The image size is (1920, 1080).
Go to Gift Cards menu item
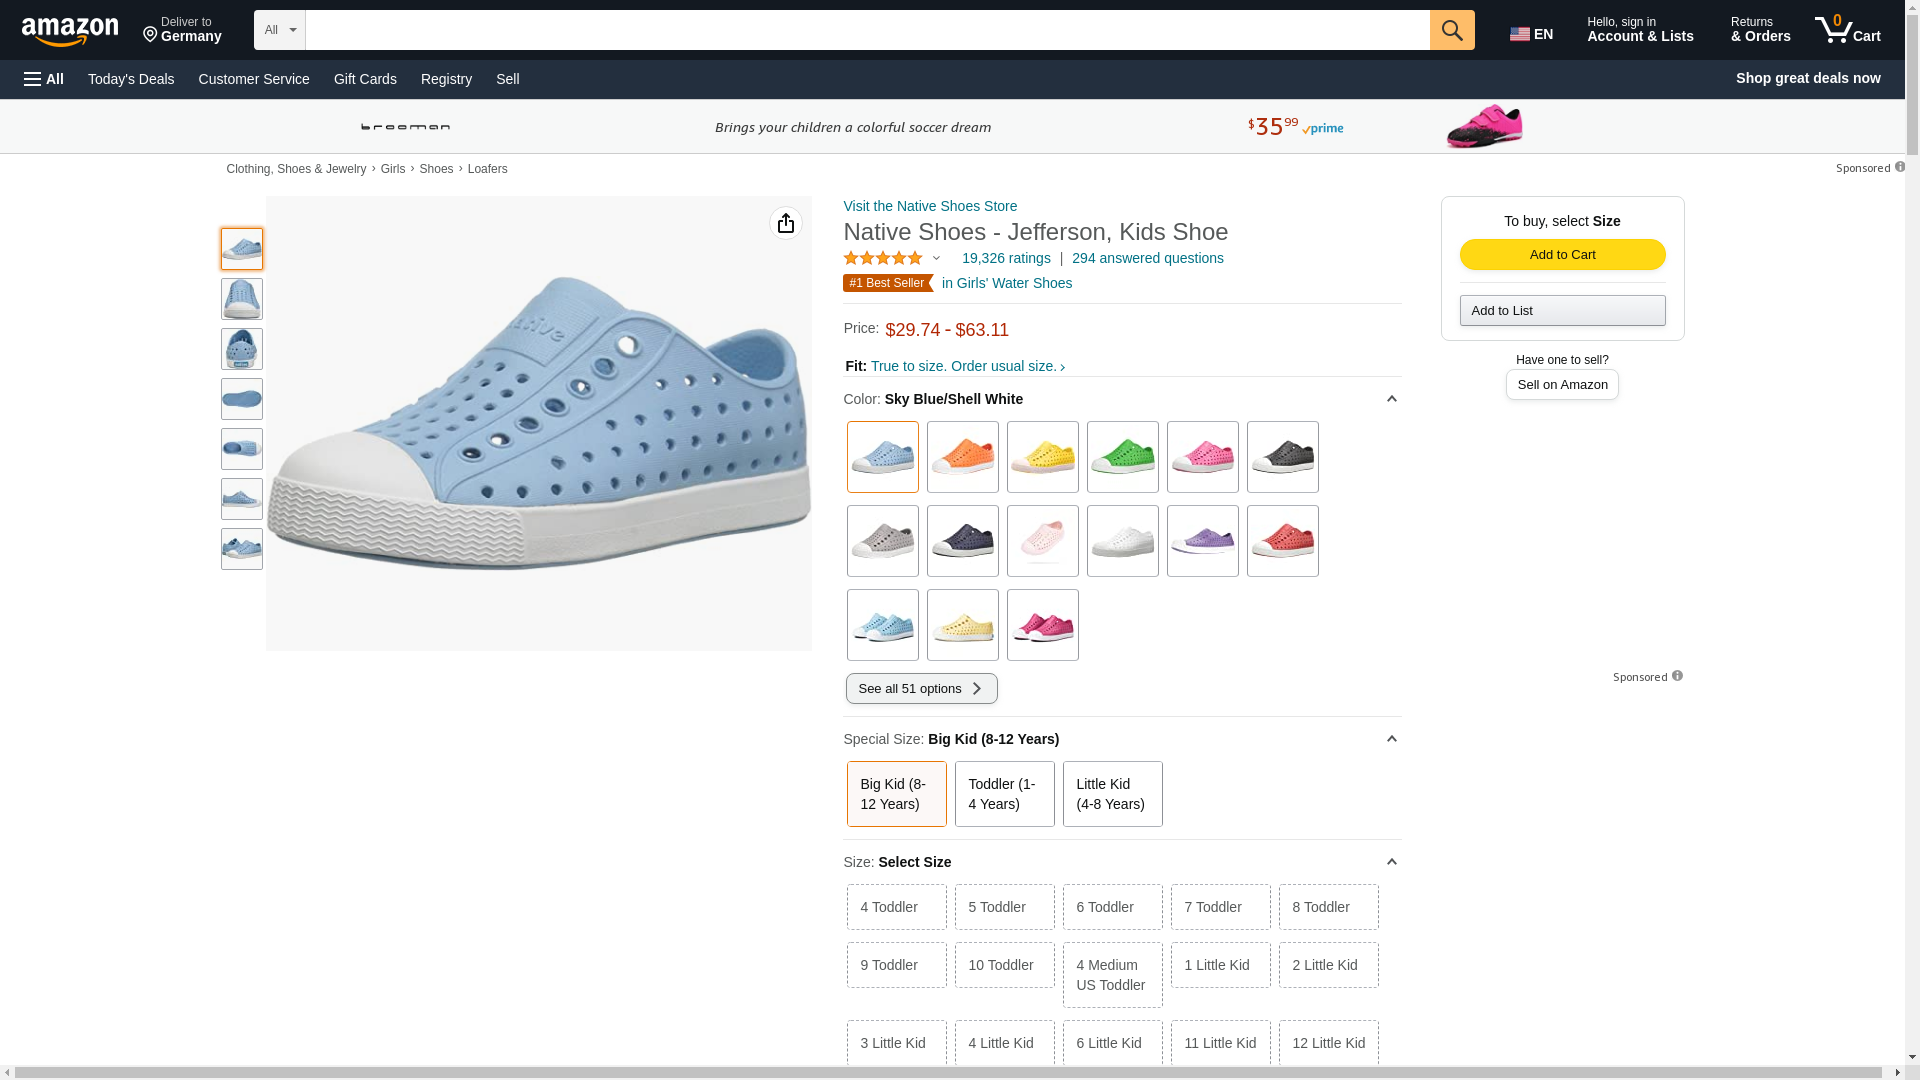pyautogui.click(x=365, y=79)
